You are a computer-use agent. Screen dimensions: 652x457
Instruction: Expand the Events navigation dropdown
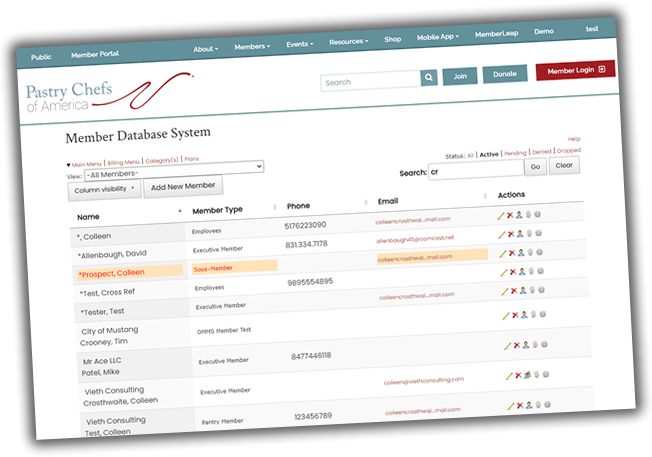[299, 44]
